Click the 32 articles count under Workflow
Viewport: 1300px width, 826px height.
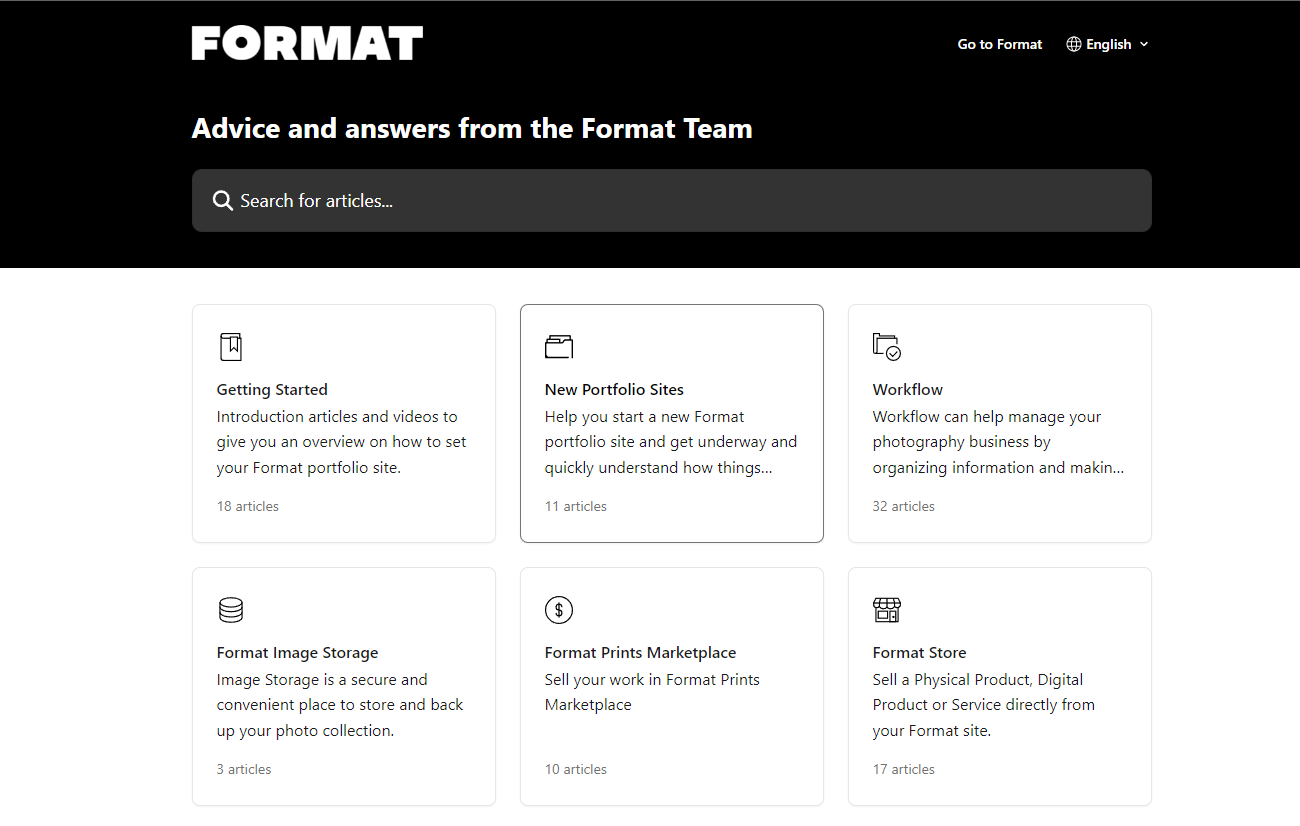[x=904, y=506]
